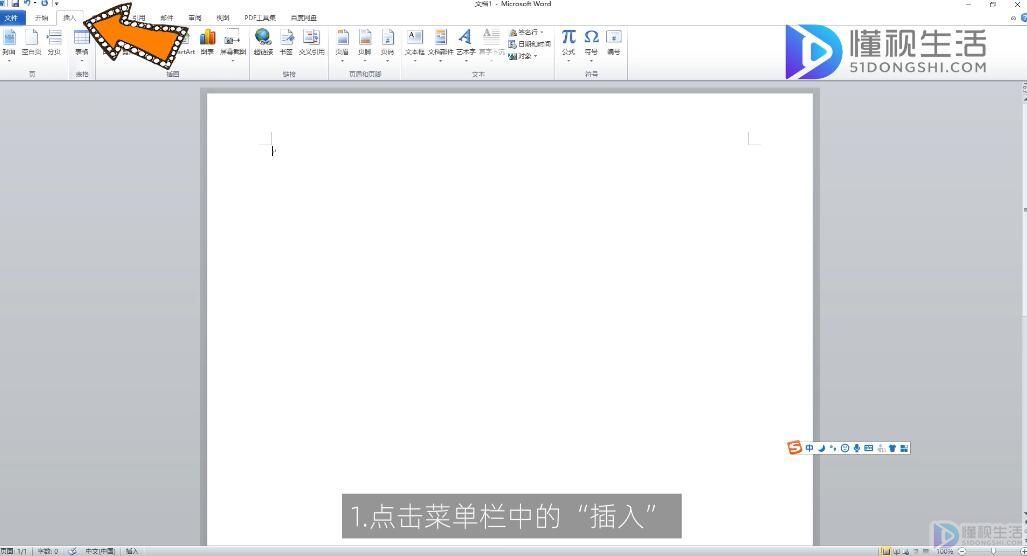The width and height of the screenshot is (1027, 556).
Task: Insert an equation (公式) pi icon
Action: [x=569, y=45]
